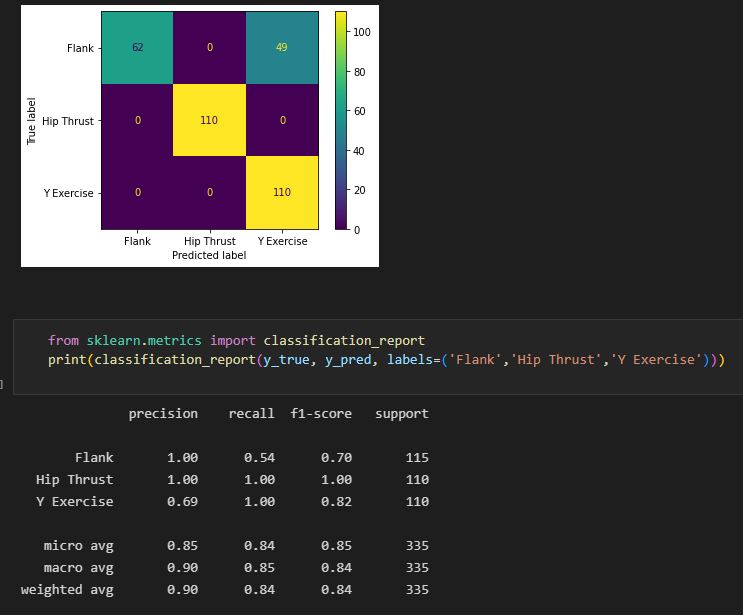743x615 pixels.
Task: Click the Y Exercise diagonal cell showing 110
Action: tap(282, 192)
